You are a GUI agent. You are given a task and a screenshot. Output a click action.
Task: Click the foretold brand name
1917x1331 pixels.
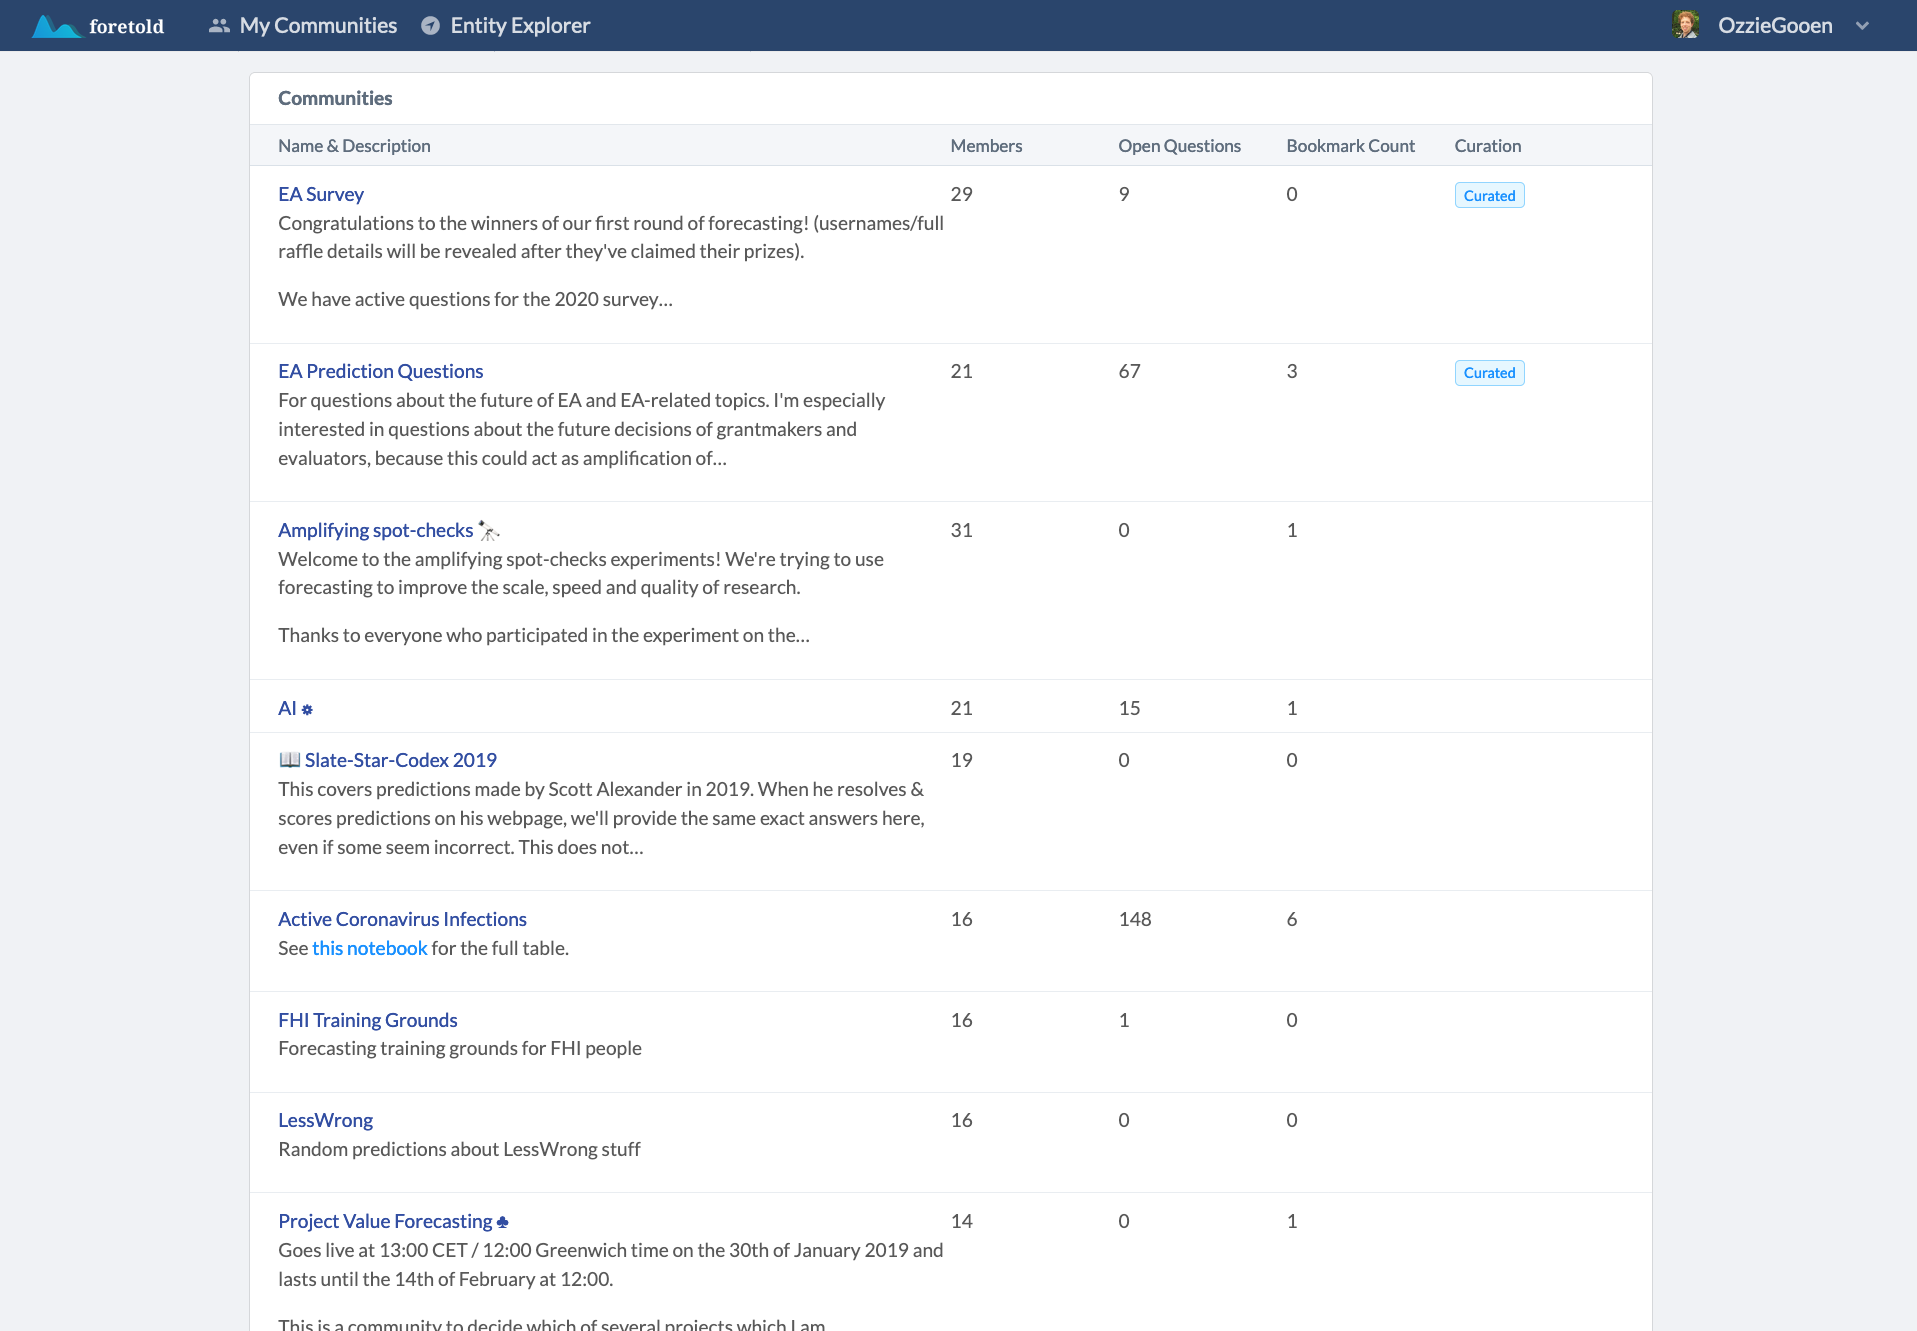[x=126, y=26]
